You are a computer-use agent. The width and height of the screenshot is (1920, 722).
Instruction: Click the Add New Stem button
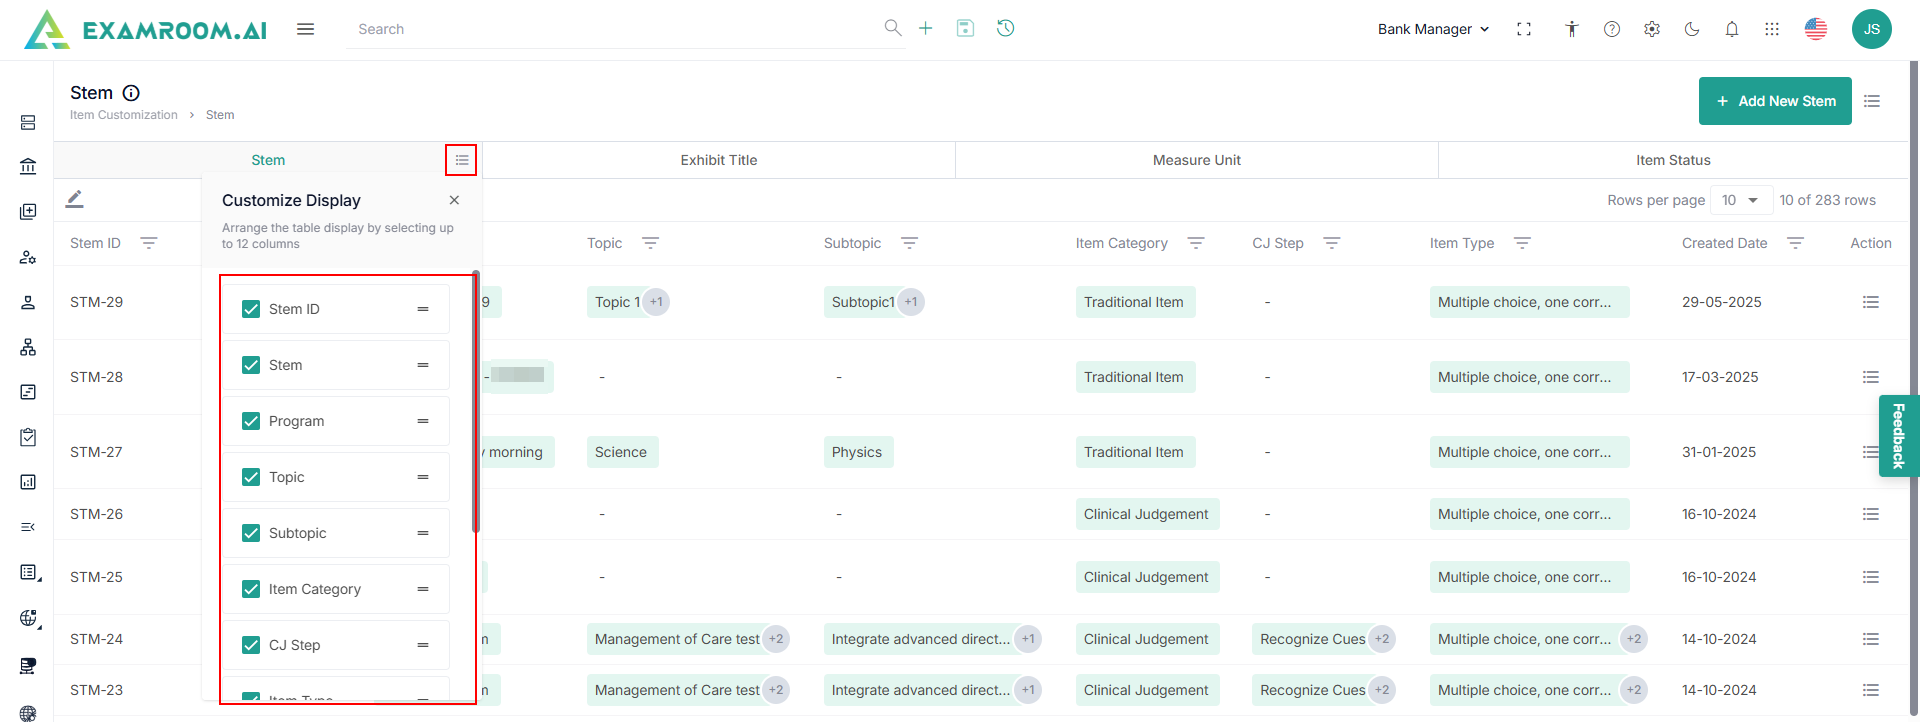pyautogui.click(x=1775, y=101)
